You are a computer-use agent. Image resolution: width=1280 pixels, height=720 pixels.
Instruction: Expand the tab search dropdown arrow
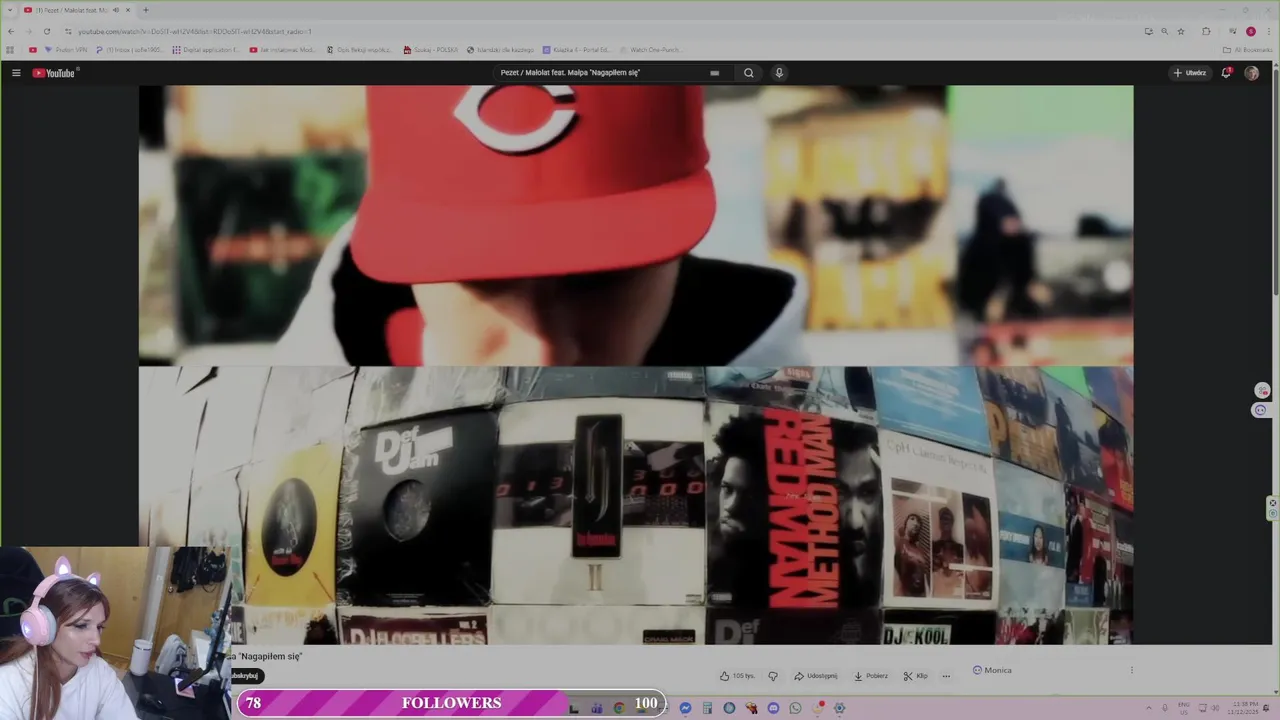(x=9, y=10)
